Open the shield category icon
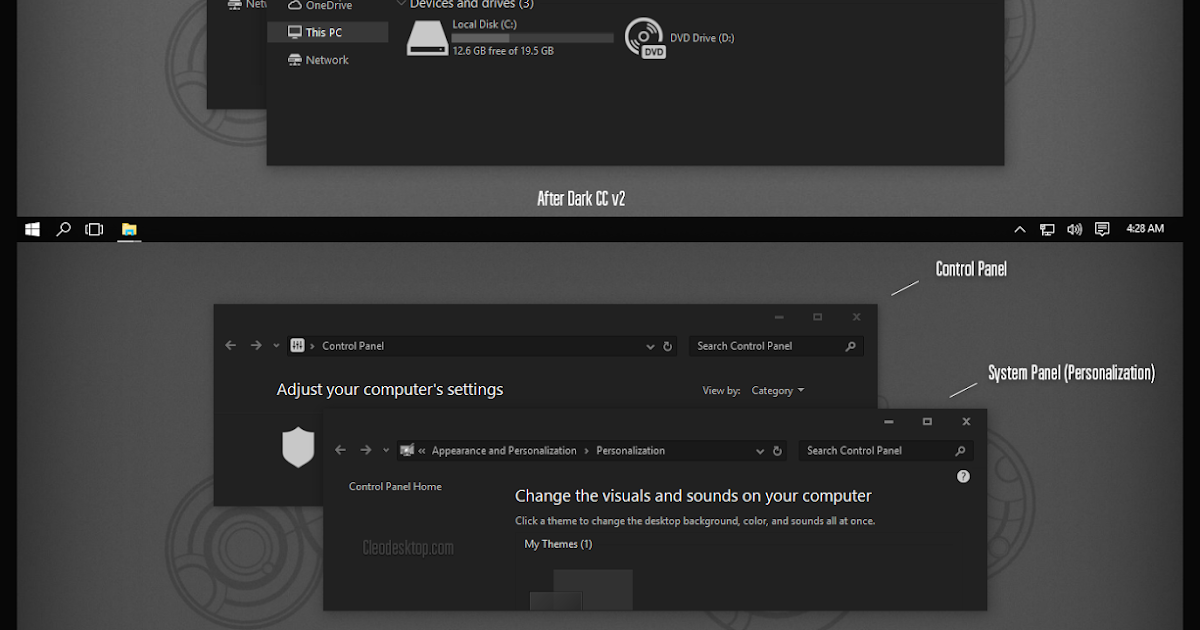 (299, 447)
